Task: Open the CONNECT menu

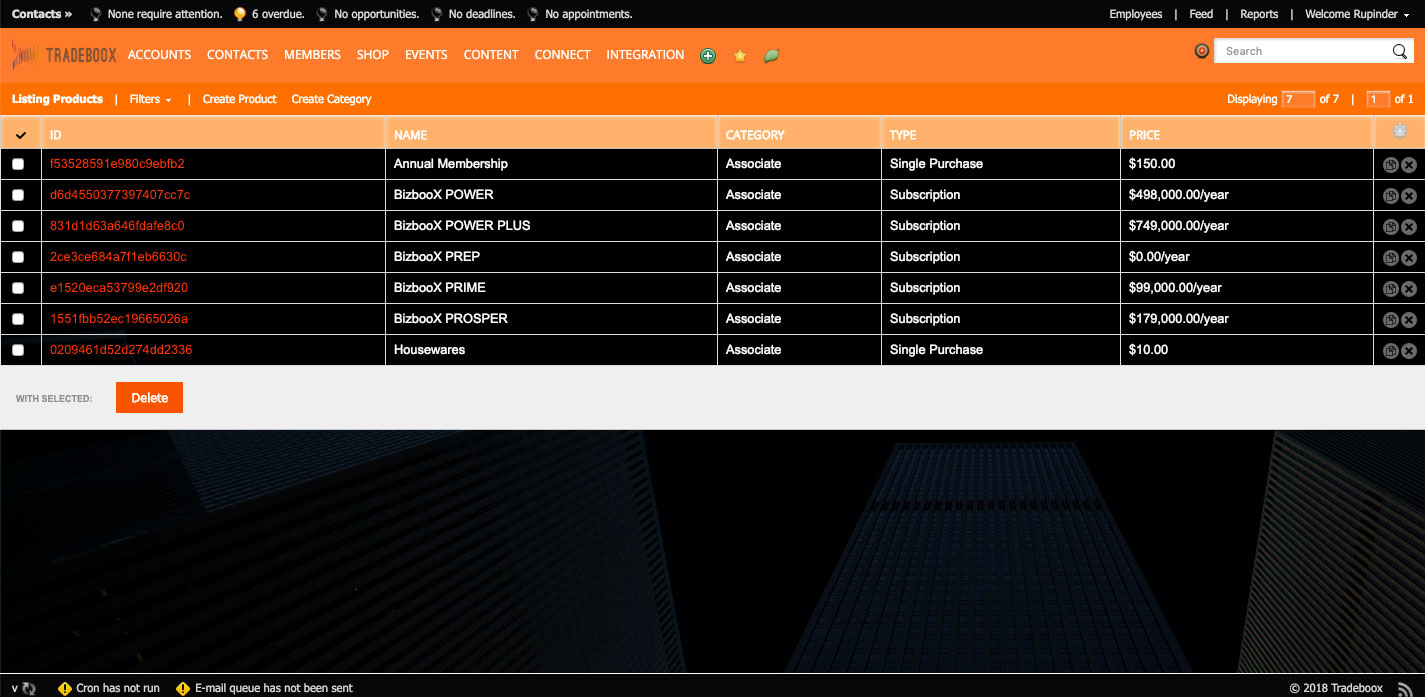Action: point(562,55)
